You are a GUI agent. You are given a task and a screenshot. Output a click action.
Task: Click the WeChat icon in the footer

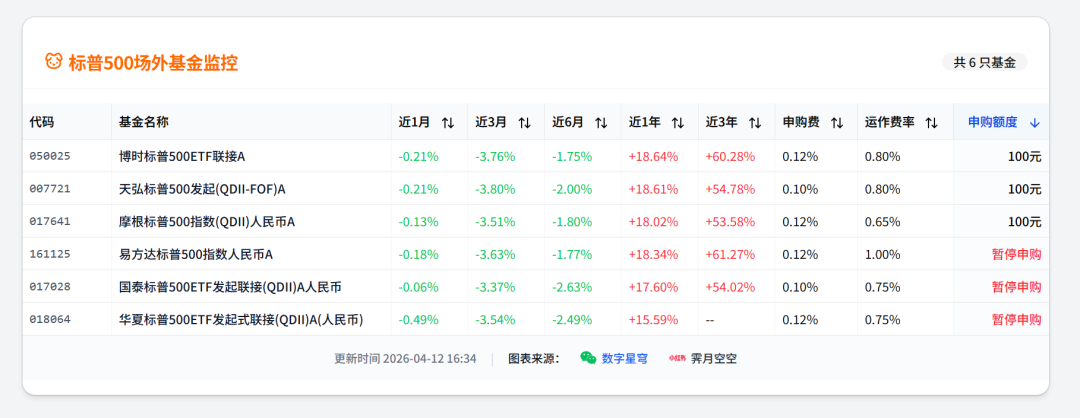tap(588, 358)
